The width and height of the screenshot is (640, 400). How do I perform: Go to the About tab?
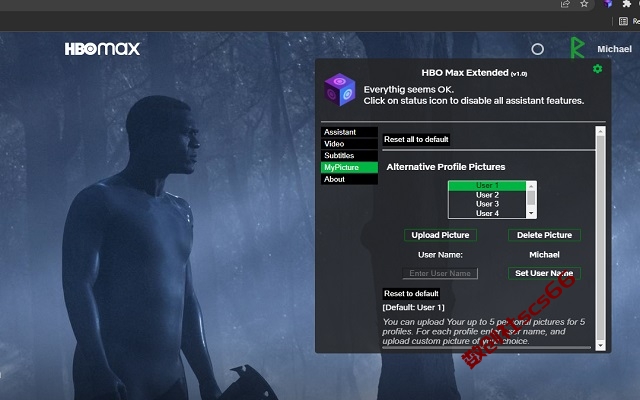coord(349,179)
